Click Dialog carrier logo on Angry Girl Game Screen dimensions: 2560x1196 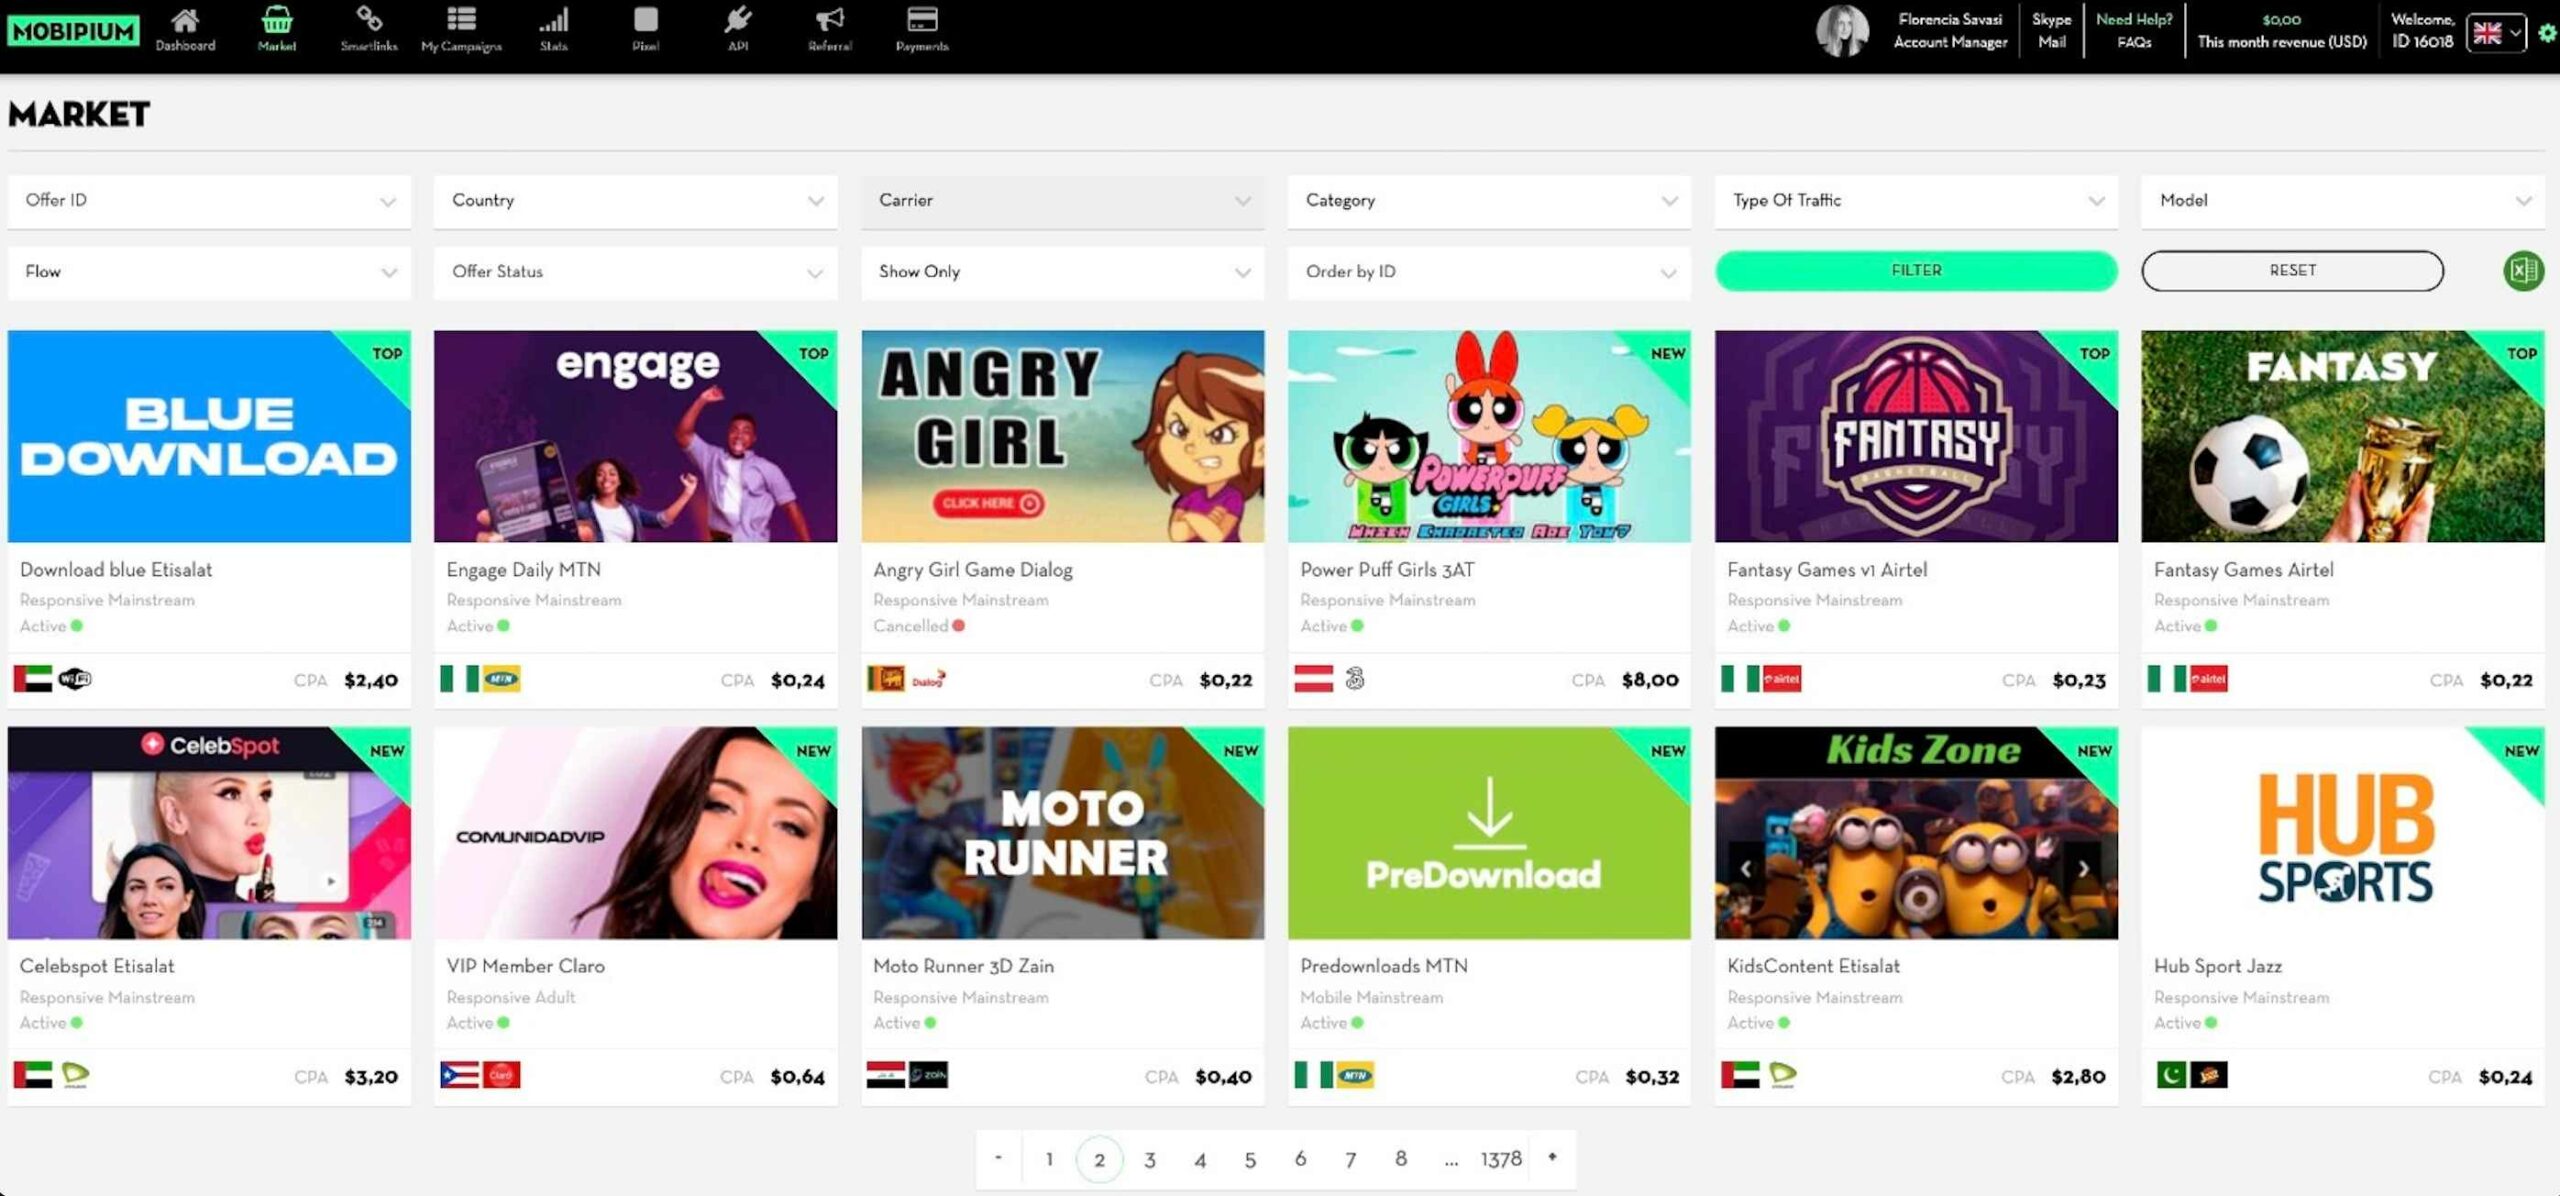tap(928, 680)
